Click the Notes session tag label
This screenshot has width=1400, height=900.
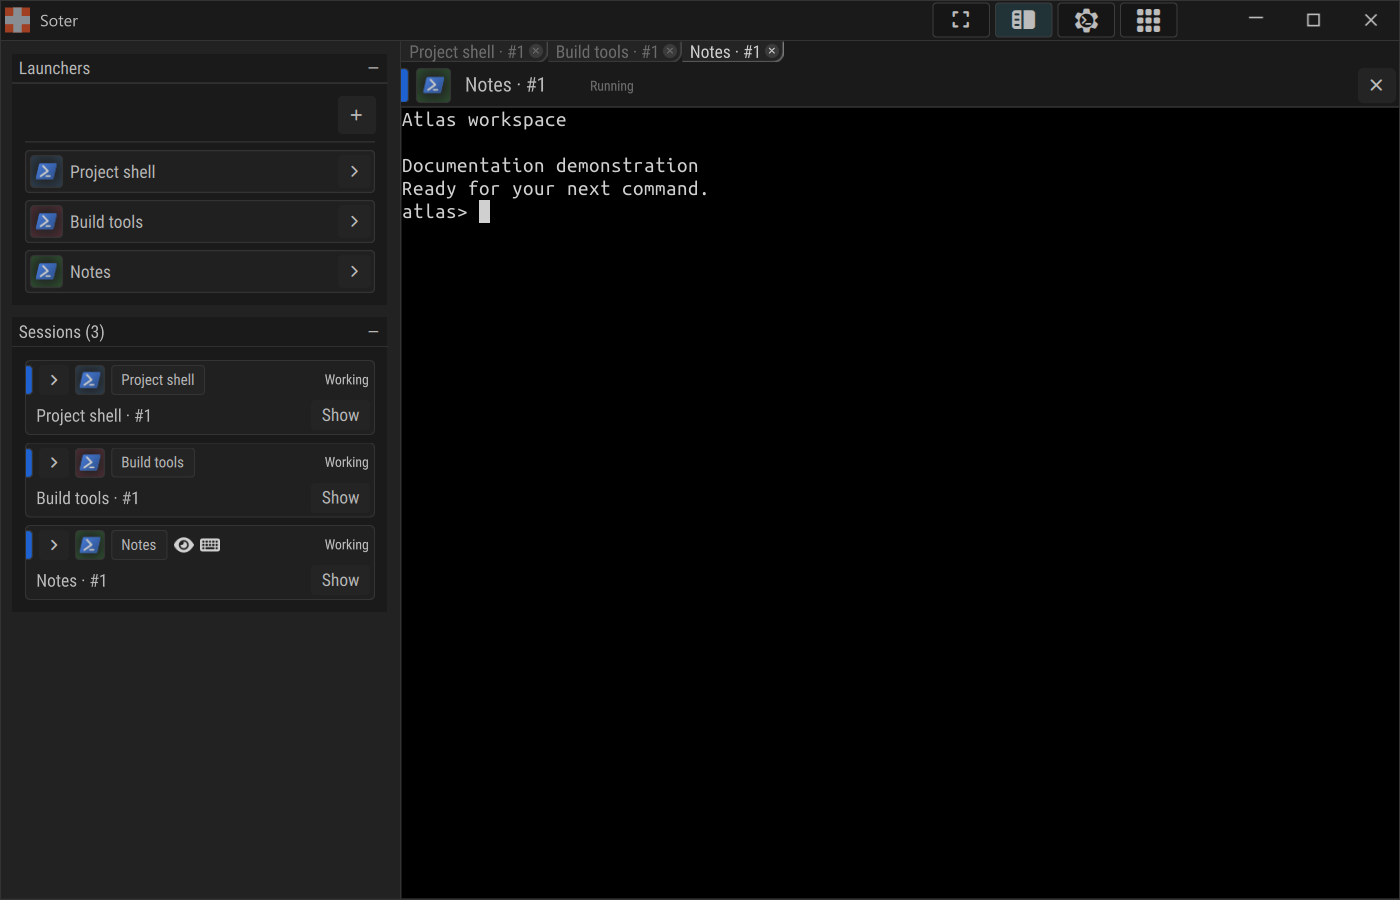tap(139, 545)
